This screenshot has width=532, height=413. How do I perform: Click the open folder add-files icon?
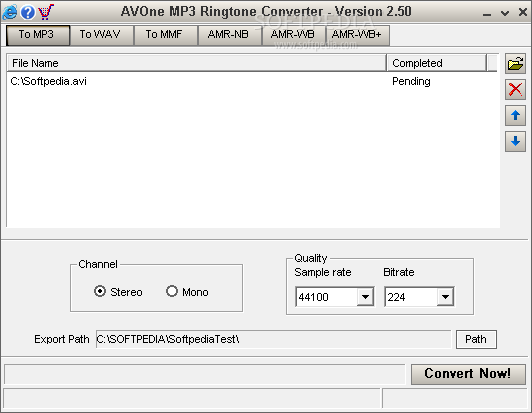tap(515, 63)
